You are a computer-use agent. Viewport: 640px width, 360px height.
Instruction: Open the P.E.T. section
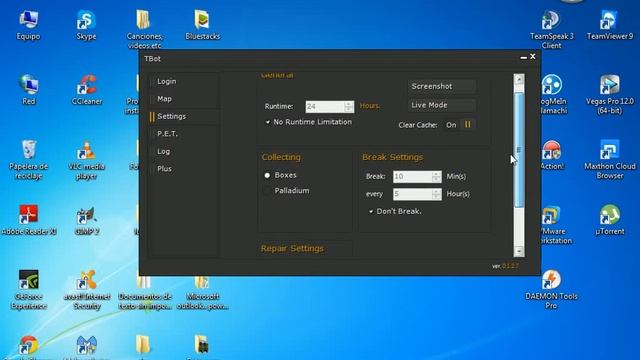pos(184,133)
